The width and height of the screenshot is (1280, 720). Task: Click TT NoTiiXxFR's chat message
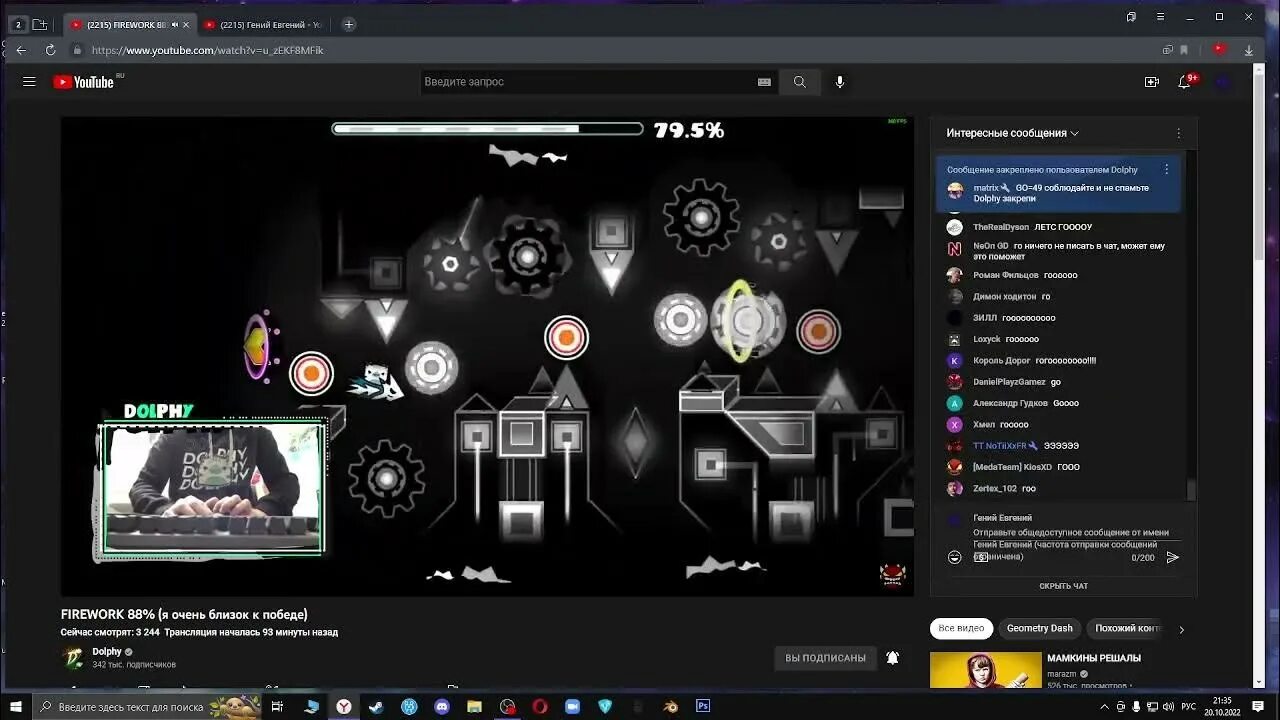(x=1060, y=446)
